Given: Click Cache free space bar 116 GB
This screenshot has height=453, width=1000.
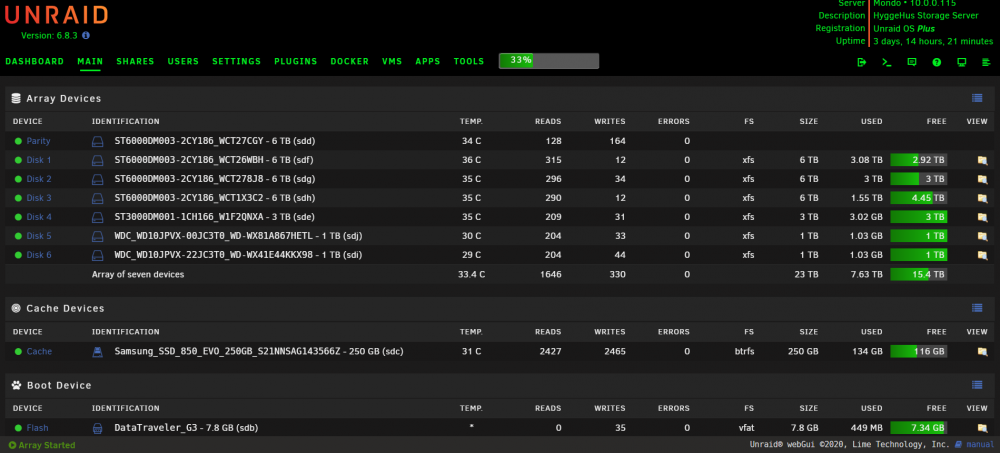Looking at the screenshot, I should (x=918, y=352).
